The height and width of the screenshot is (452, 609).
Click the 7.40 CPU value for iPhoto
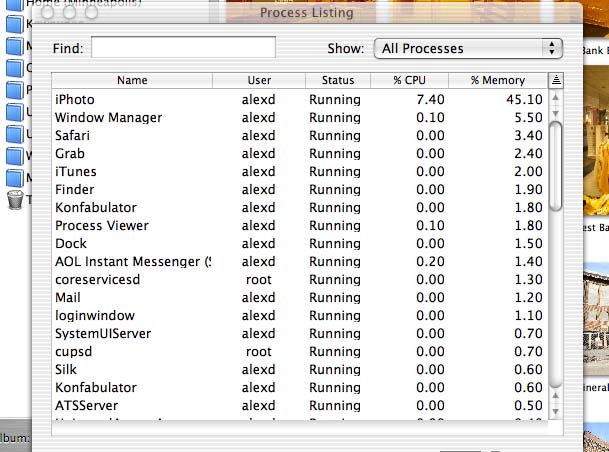pyautogui.click(x=430, y=99)
